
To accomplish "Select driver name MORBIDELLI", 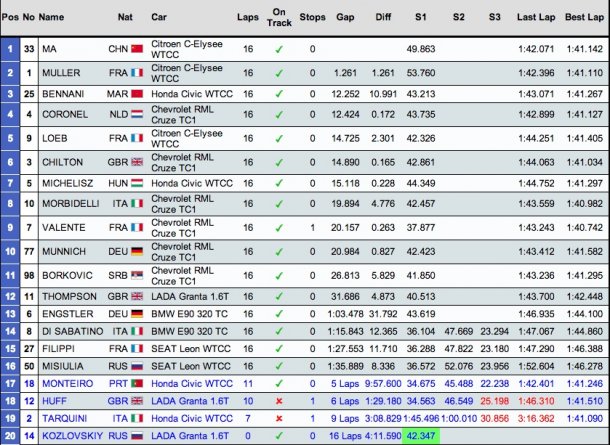I will (70, 203).
